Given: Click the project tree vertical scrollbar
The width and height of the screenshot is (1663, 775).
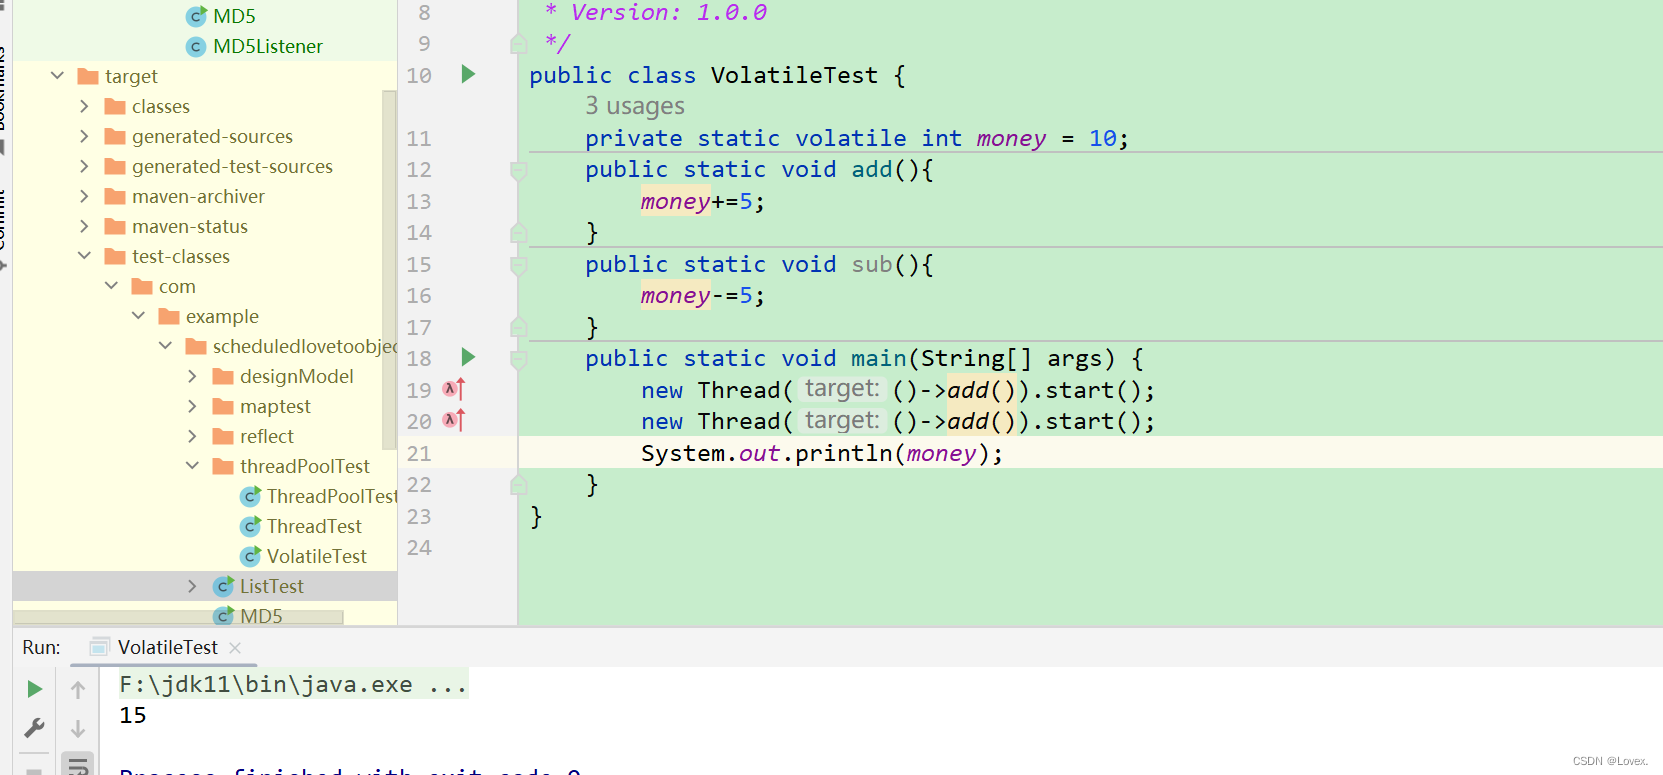Looking at the screenshot, I should (x=390, y=270).
